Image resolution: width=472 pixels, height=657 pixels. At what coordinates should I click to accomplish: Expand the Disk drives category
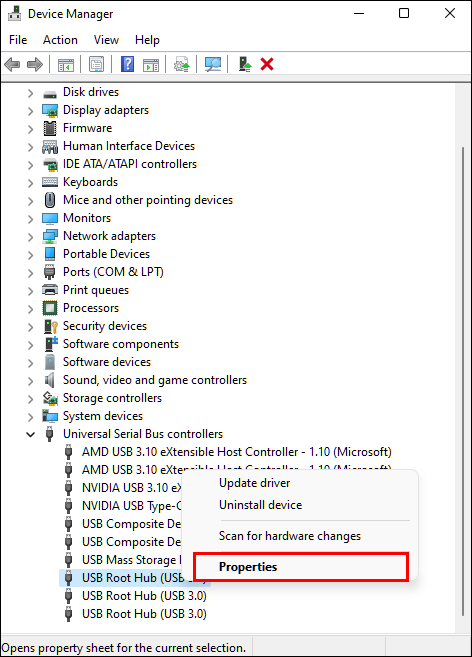[x=31, y=93]
